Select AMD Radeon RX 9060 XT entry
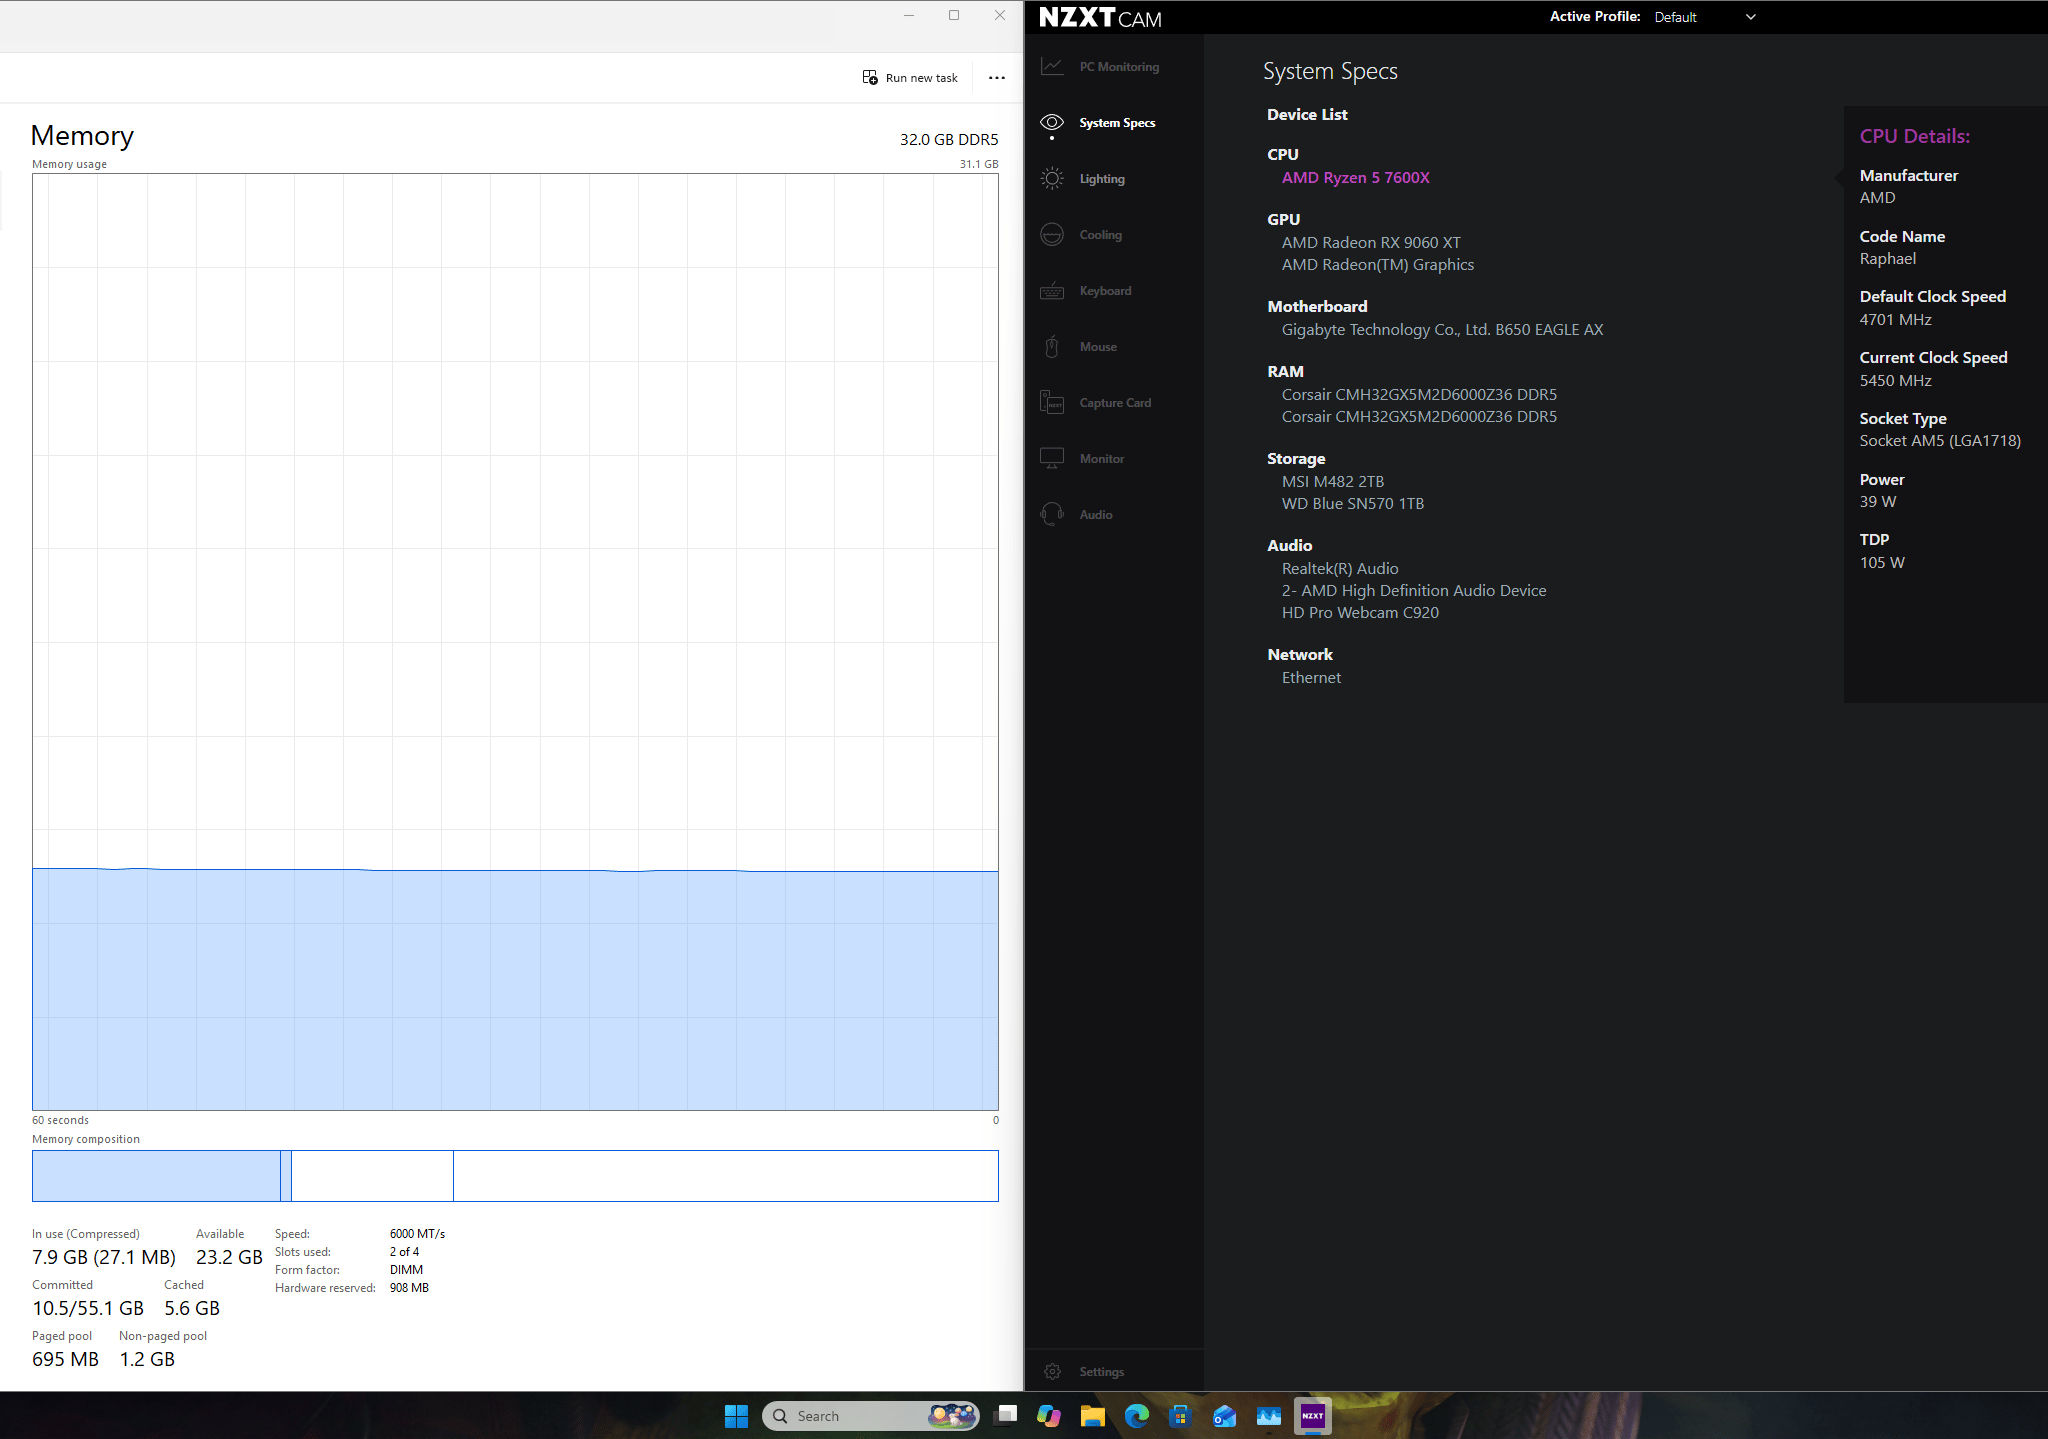2048x1439 pixels. 1371,243
